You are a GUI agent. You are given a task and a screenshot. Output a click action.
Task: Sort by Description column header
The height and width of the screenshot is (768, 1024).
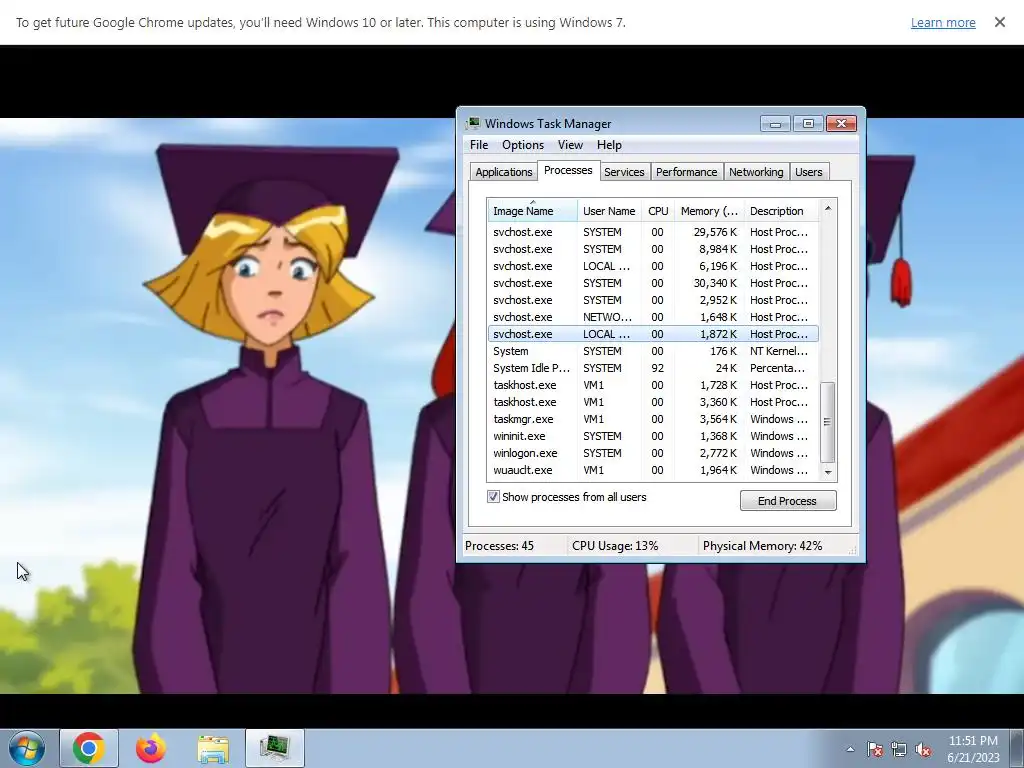click(x=781, y=211)
